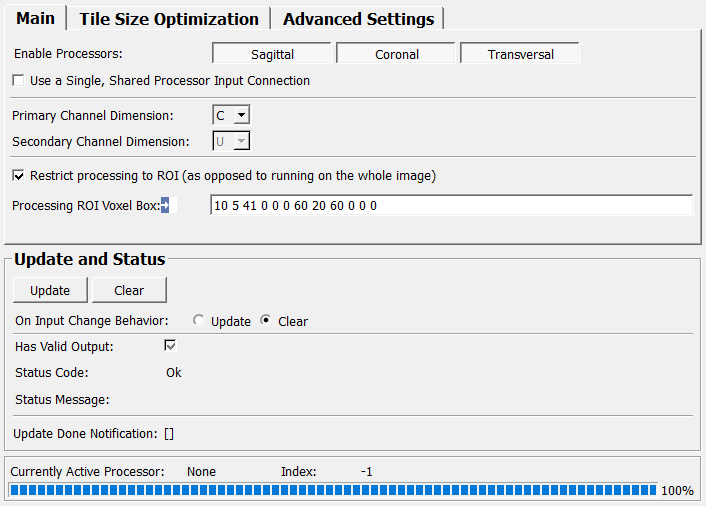Enable the Coronal processor

(x=396, y=54)
